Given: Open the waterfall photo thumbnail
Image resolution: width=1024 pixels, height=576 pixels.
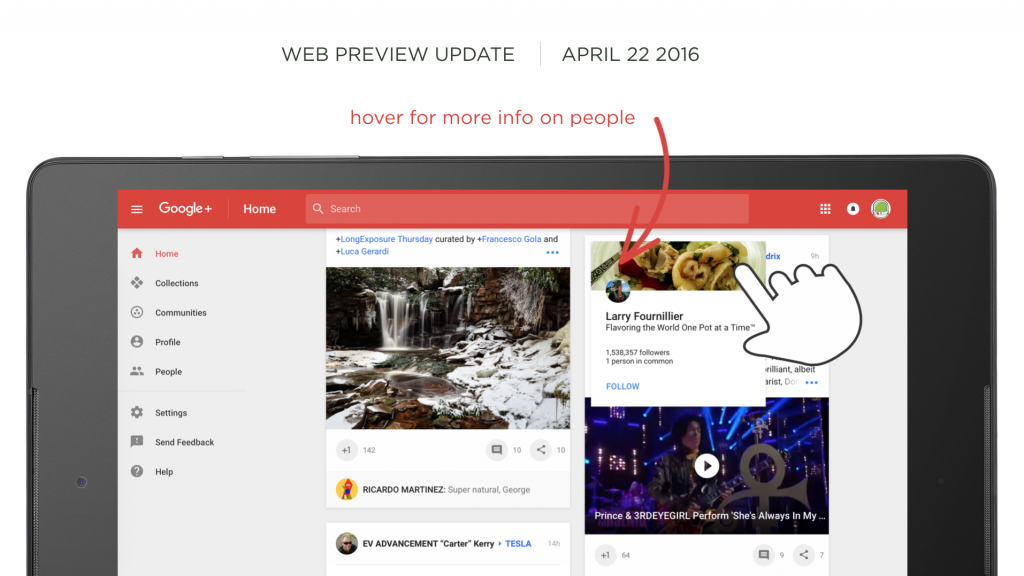Looking at the screenshot, I should [448, 348].
